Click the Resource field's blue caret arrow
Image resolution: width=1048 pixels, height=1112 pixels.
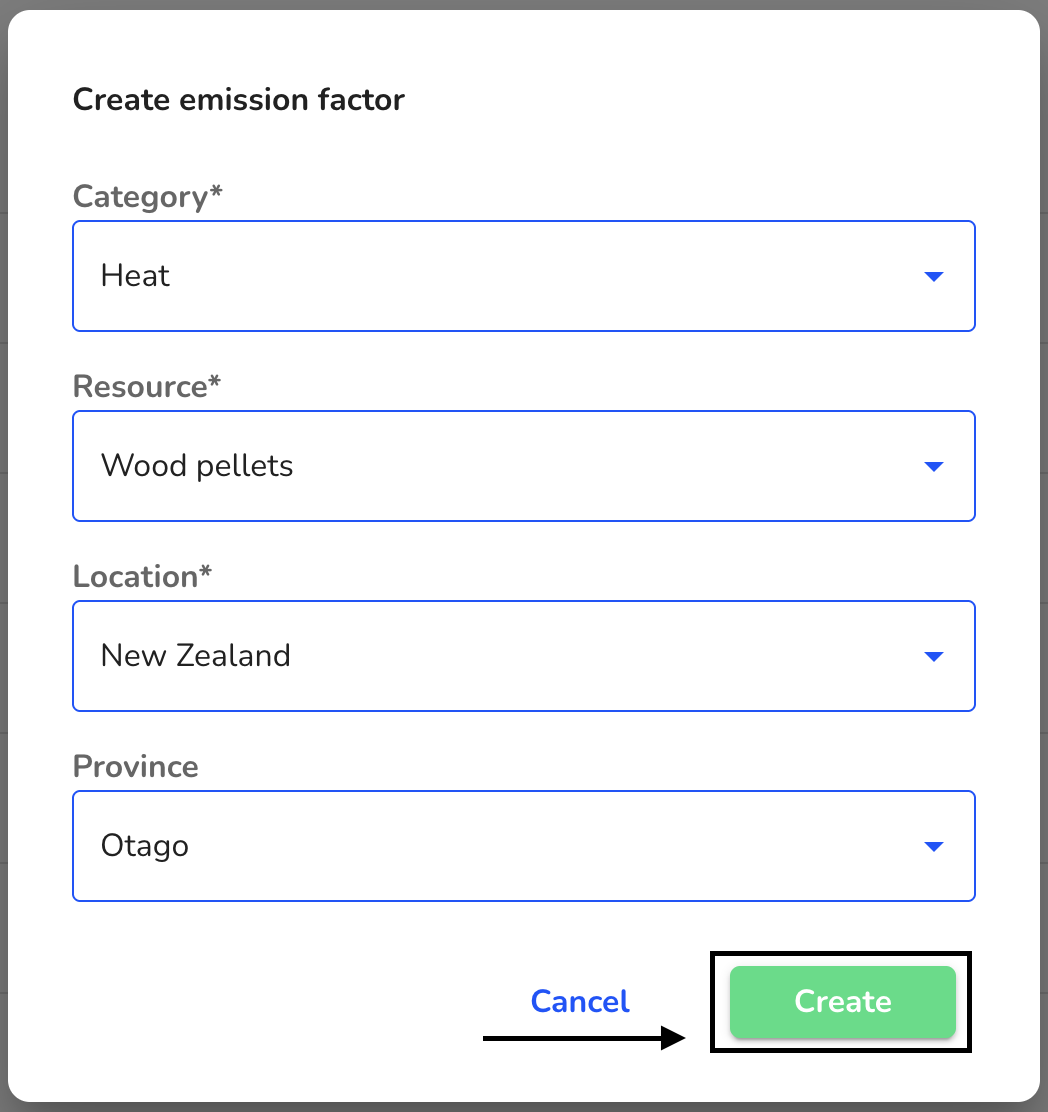click(934, 466)
